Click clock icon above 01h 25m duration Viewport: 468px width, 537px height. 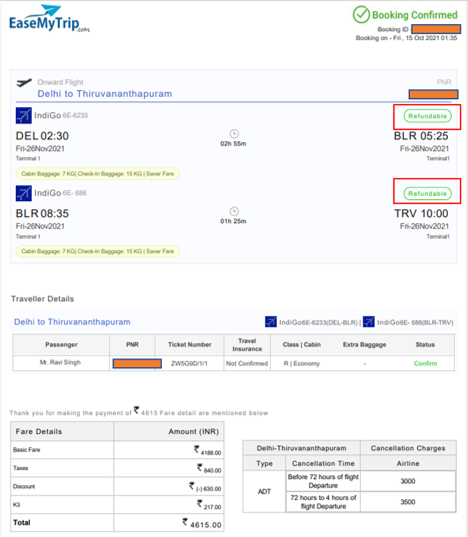pyautogui.click(x=234, y=211)
